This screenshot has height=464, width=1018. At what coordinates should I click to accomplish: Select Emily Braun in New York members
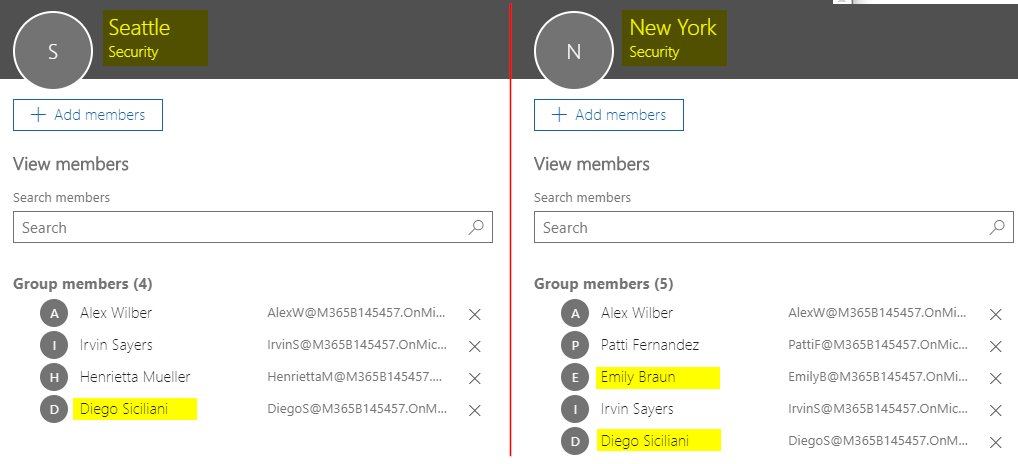pyautogui.click(x=638, y=377)
